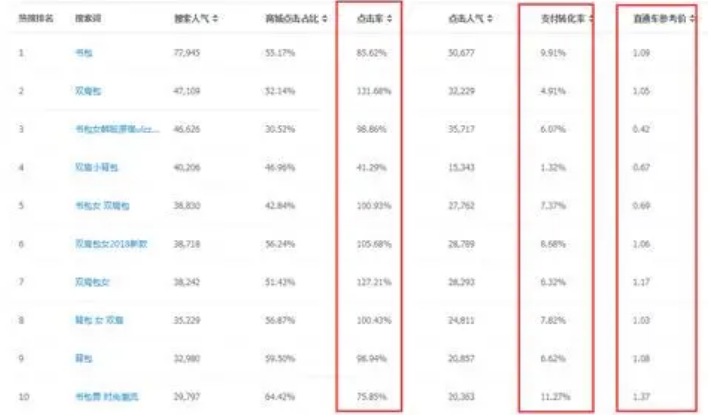Open the 双肩包女2018新款 keyword link

point(111,244)
